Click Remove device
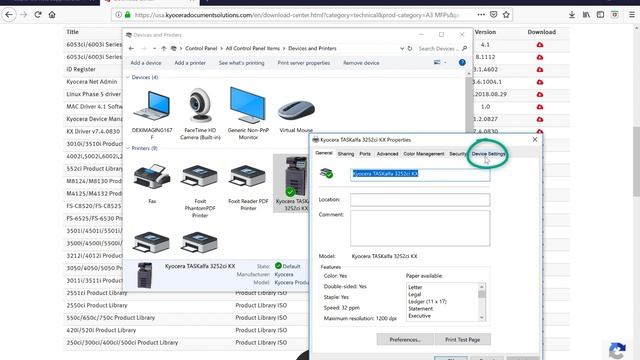 [361, 63]
